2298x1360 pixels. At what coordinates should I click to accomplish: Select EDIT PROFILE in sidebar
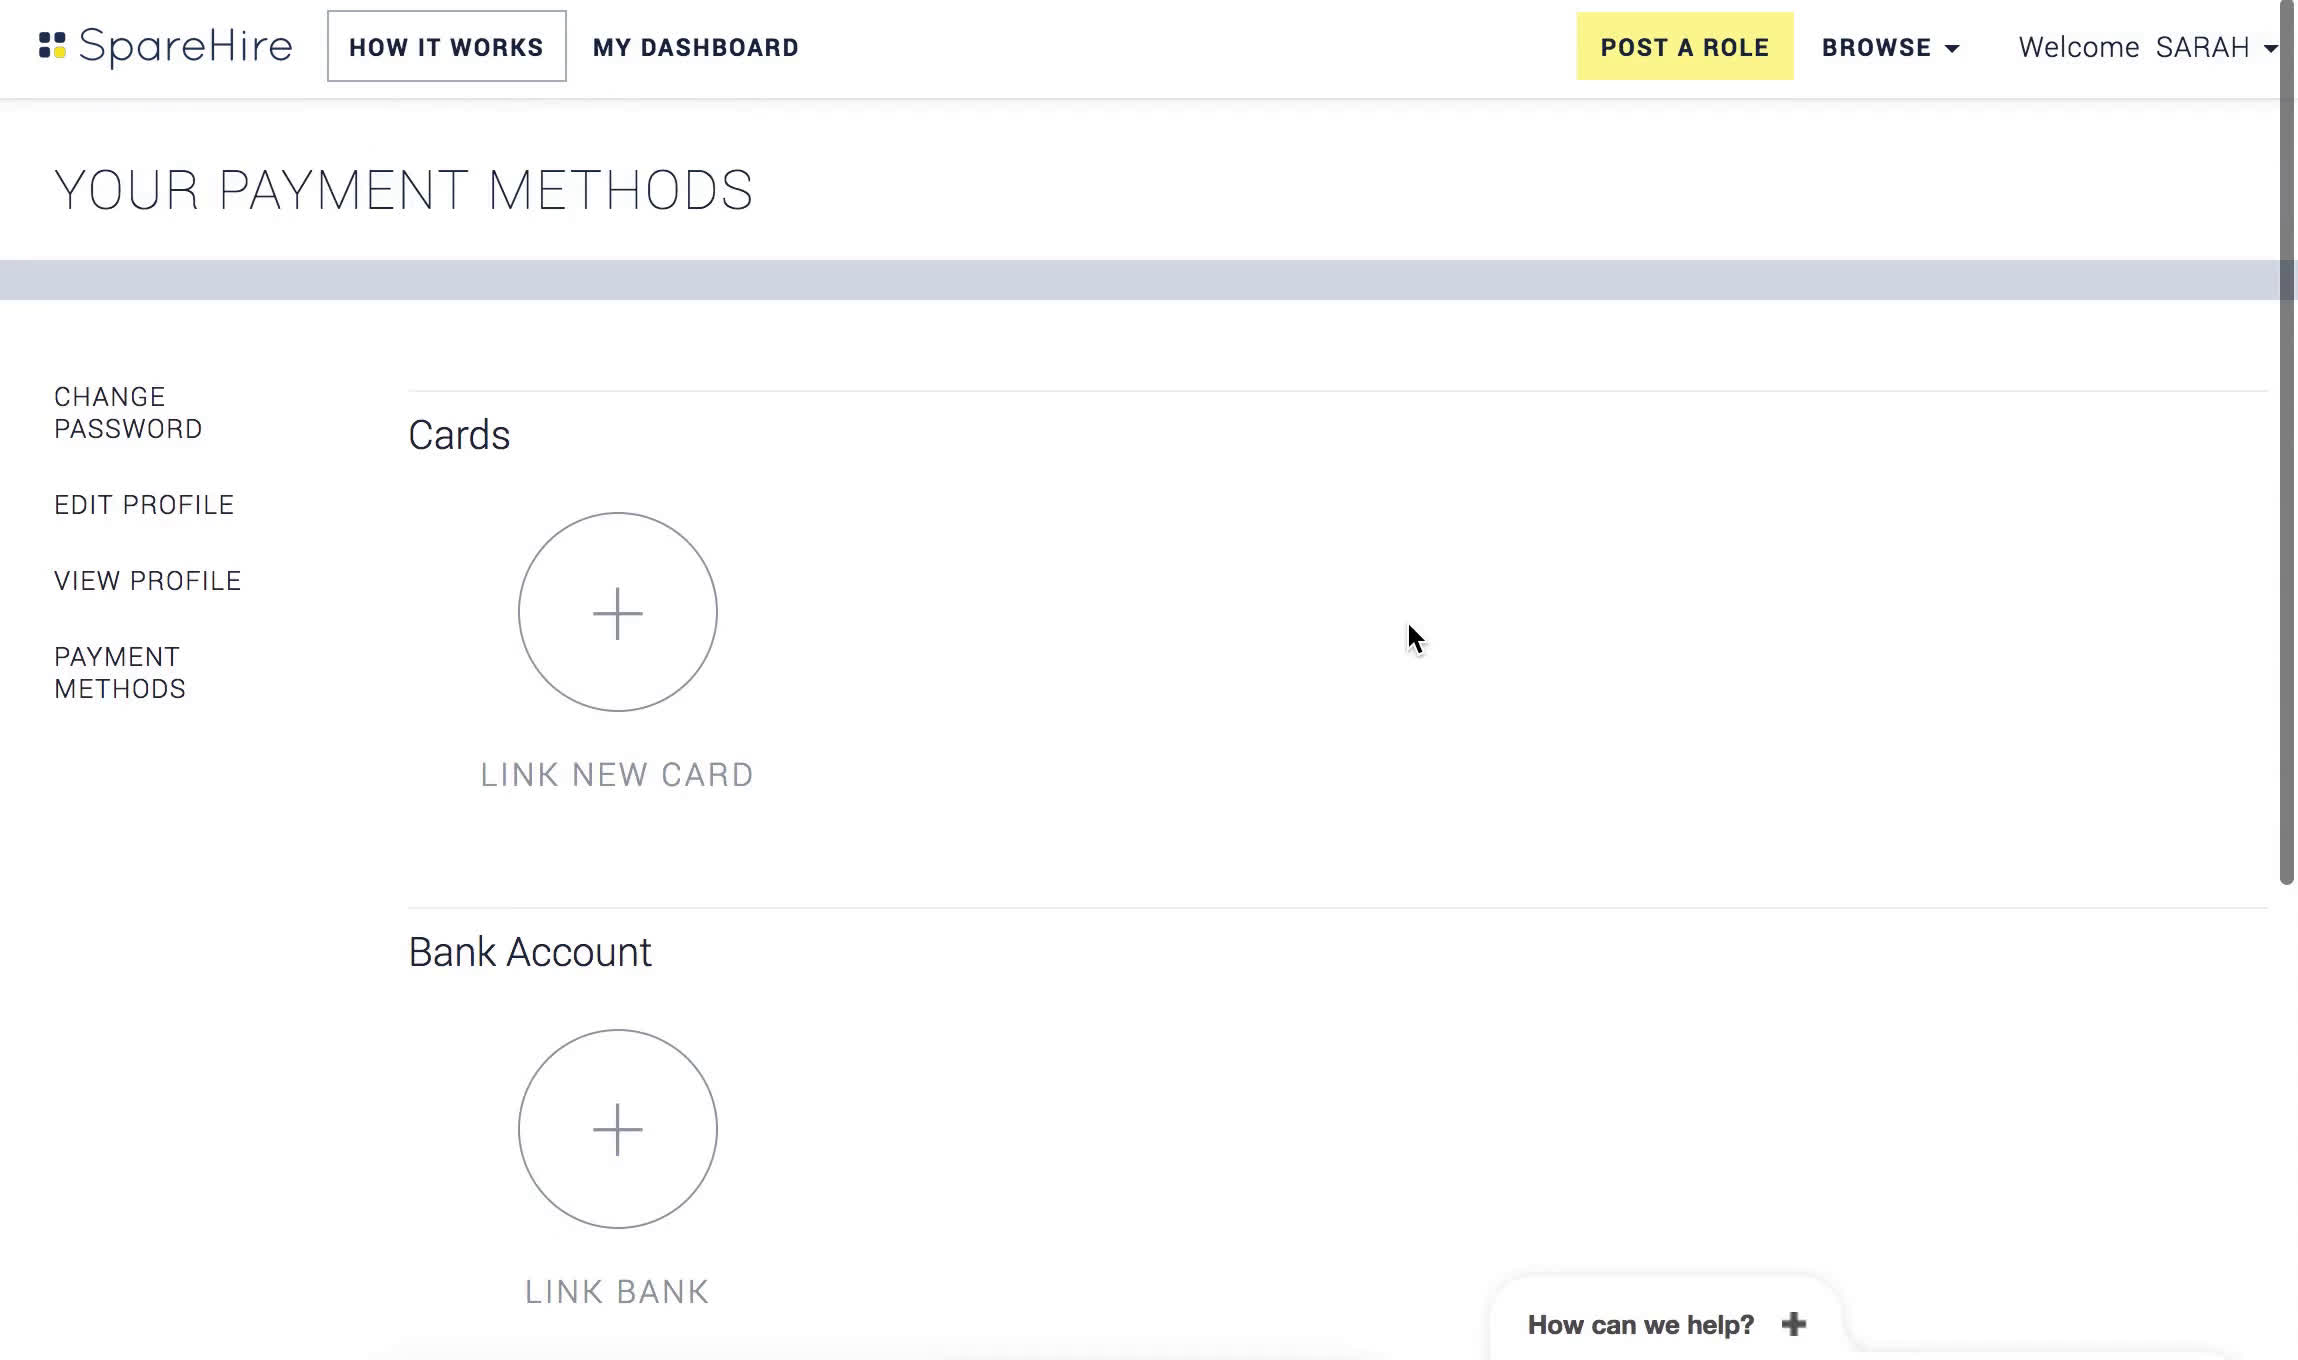144,505
